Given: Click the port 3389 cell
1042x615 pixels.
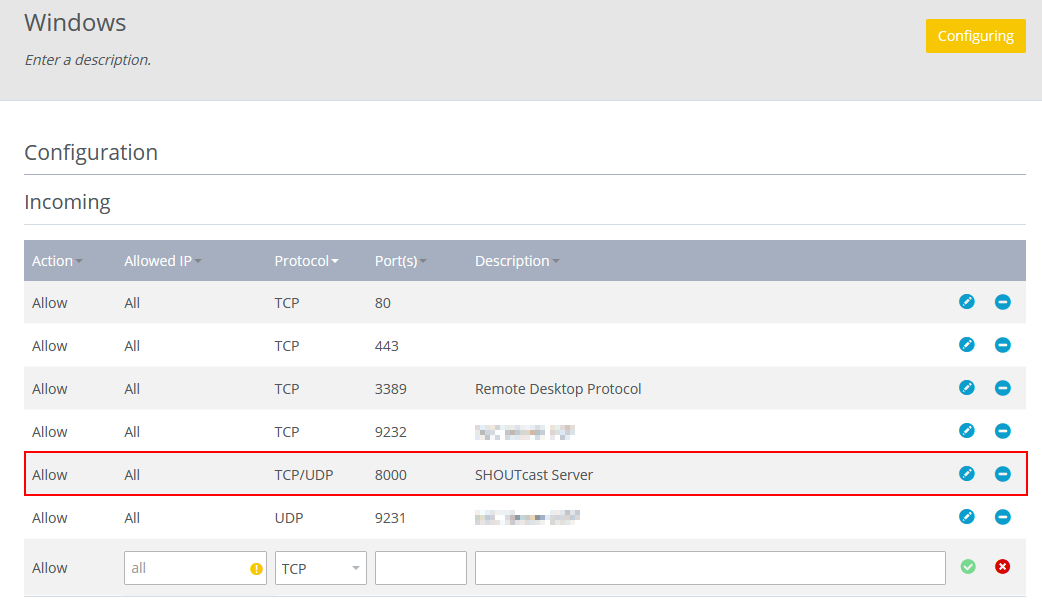Looking at the screenshot, I should point(391,389).
